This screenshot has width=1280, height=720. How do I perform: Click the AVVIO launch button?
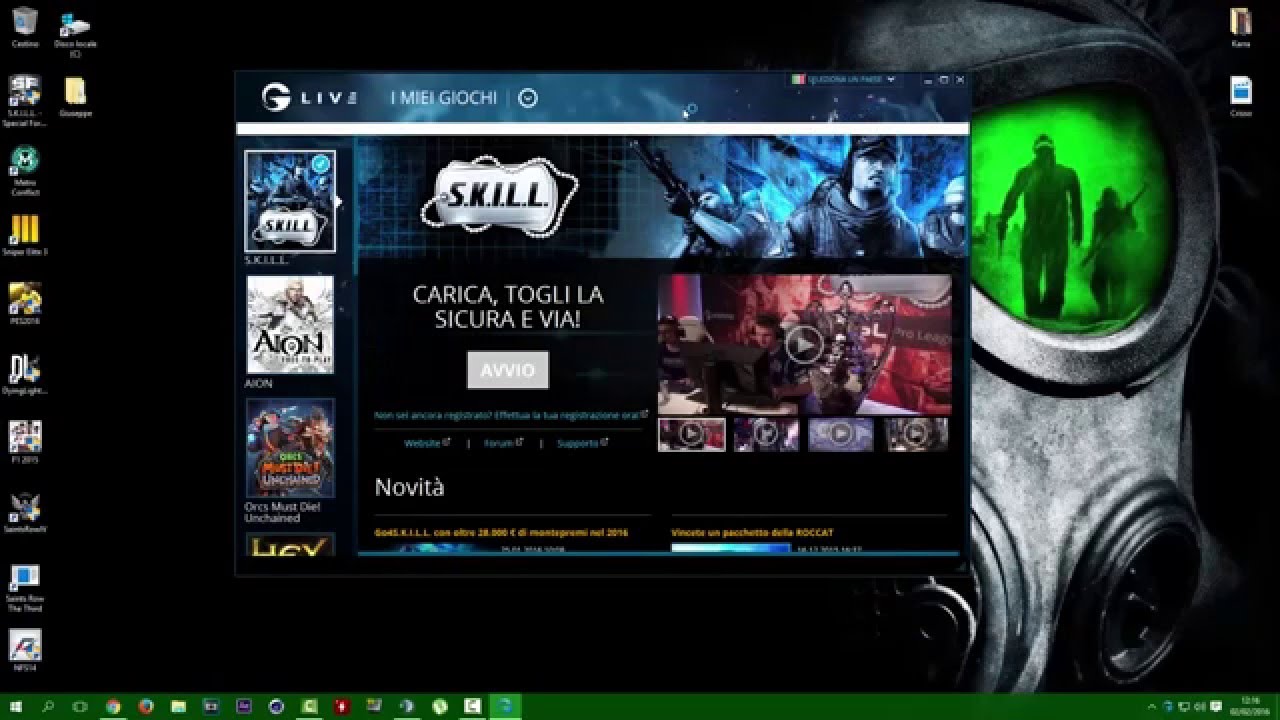click(508, 370)
